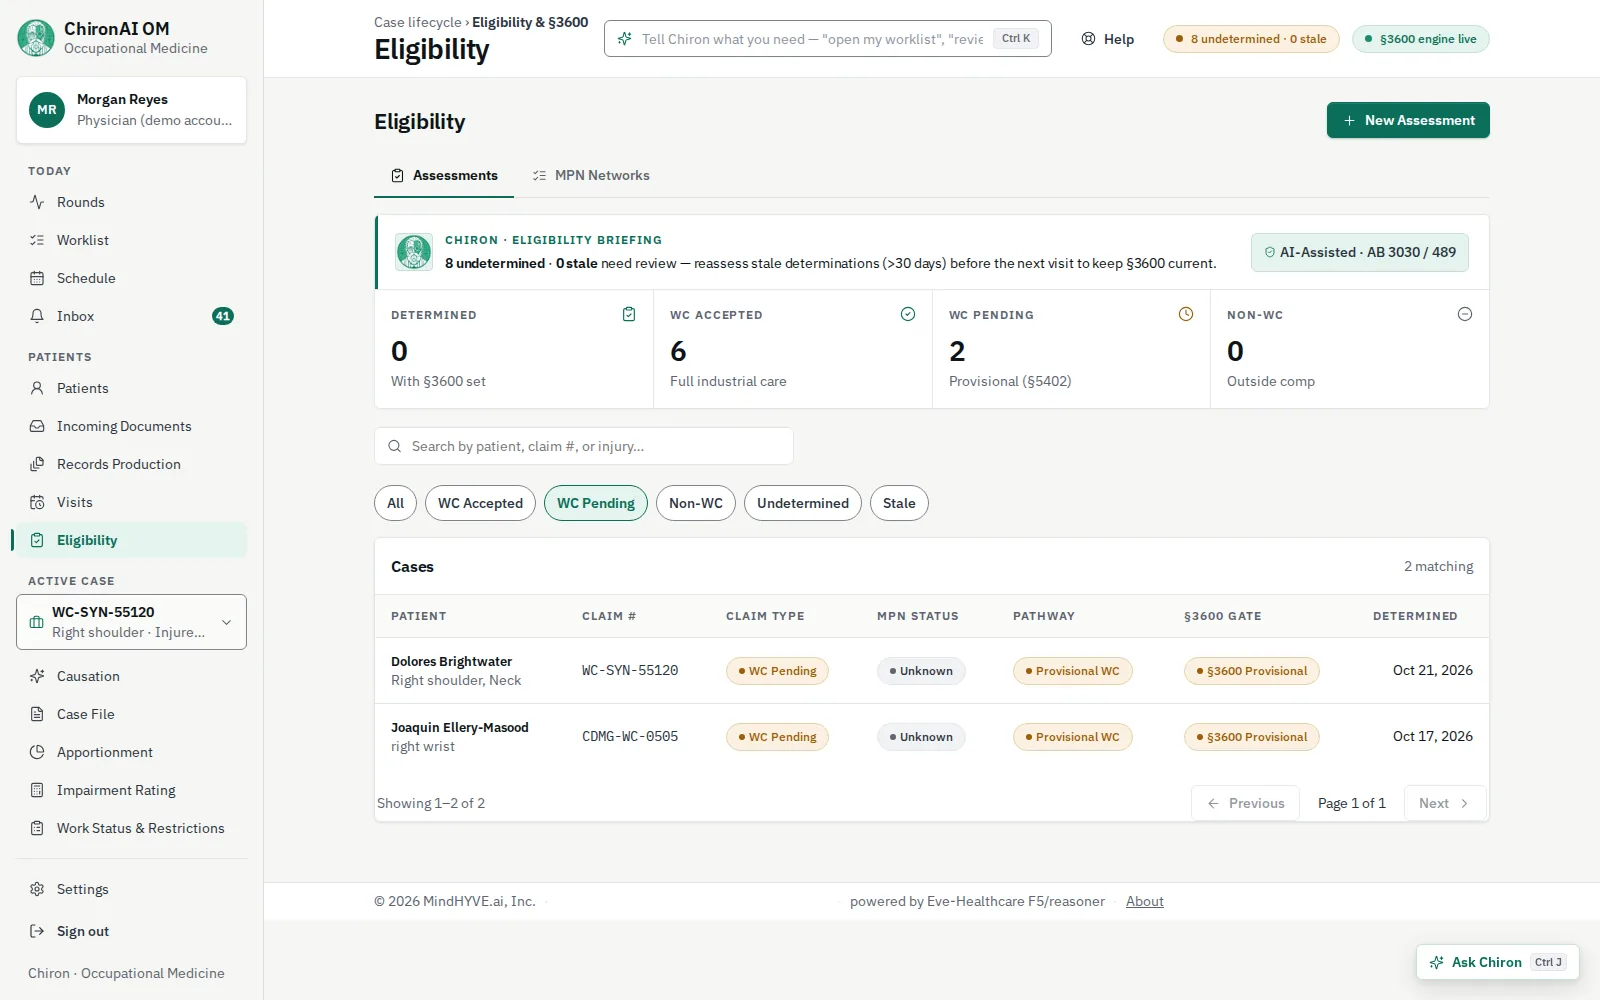Expand the active case WC-SYN-55120 dropdown
The image size is (1600, 1000).
[131, 622]
